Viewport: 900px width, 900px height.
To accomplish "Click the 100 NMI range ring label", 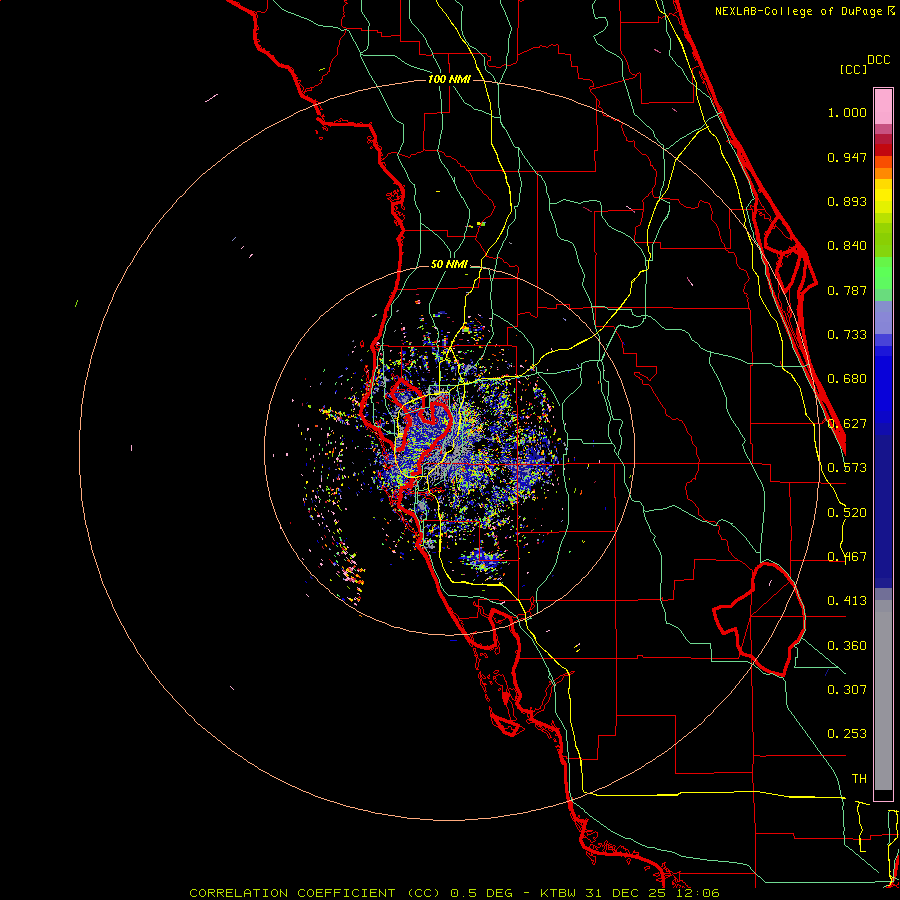I will 449,79.
